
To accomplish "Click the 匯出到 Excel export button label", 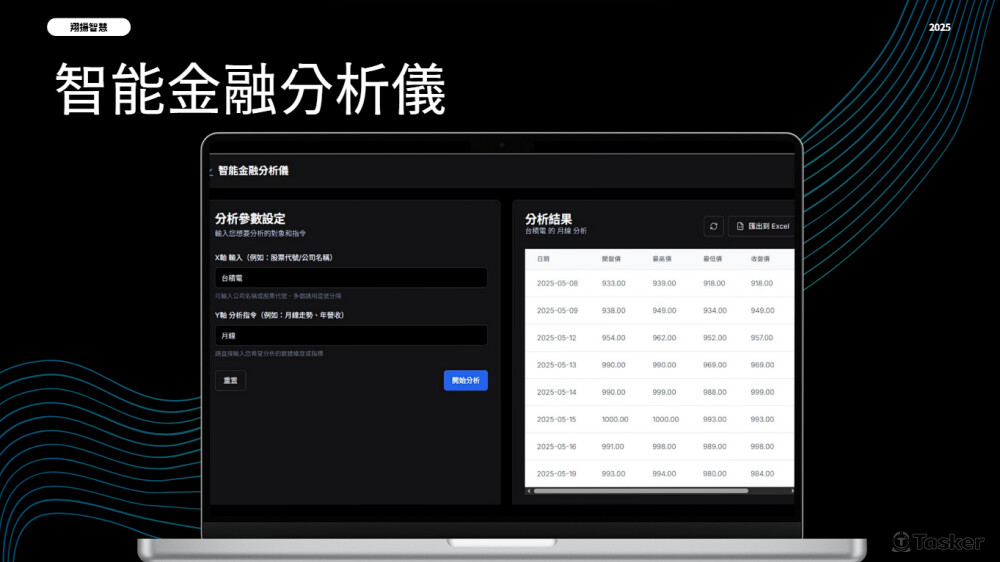I will (x=768, y=226).
